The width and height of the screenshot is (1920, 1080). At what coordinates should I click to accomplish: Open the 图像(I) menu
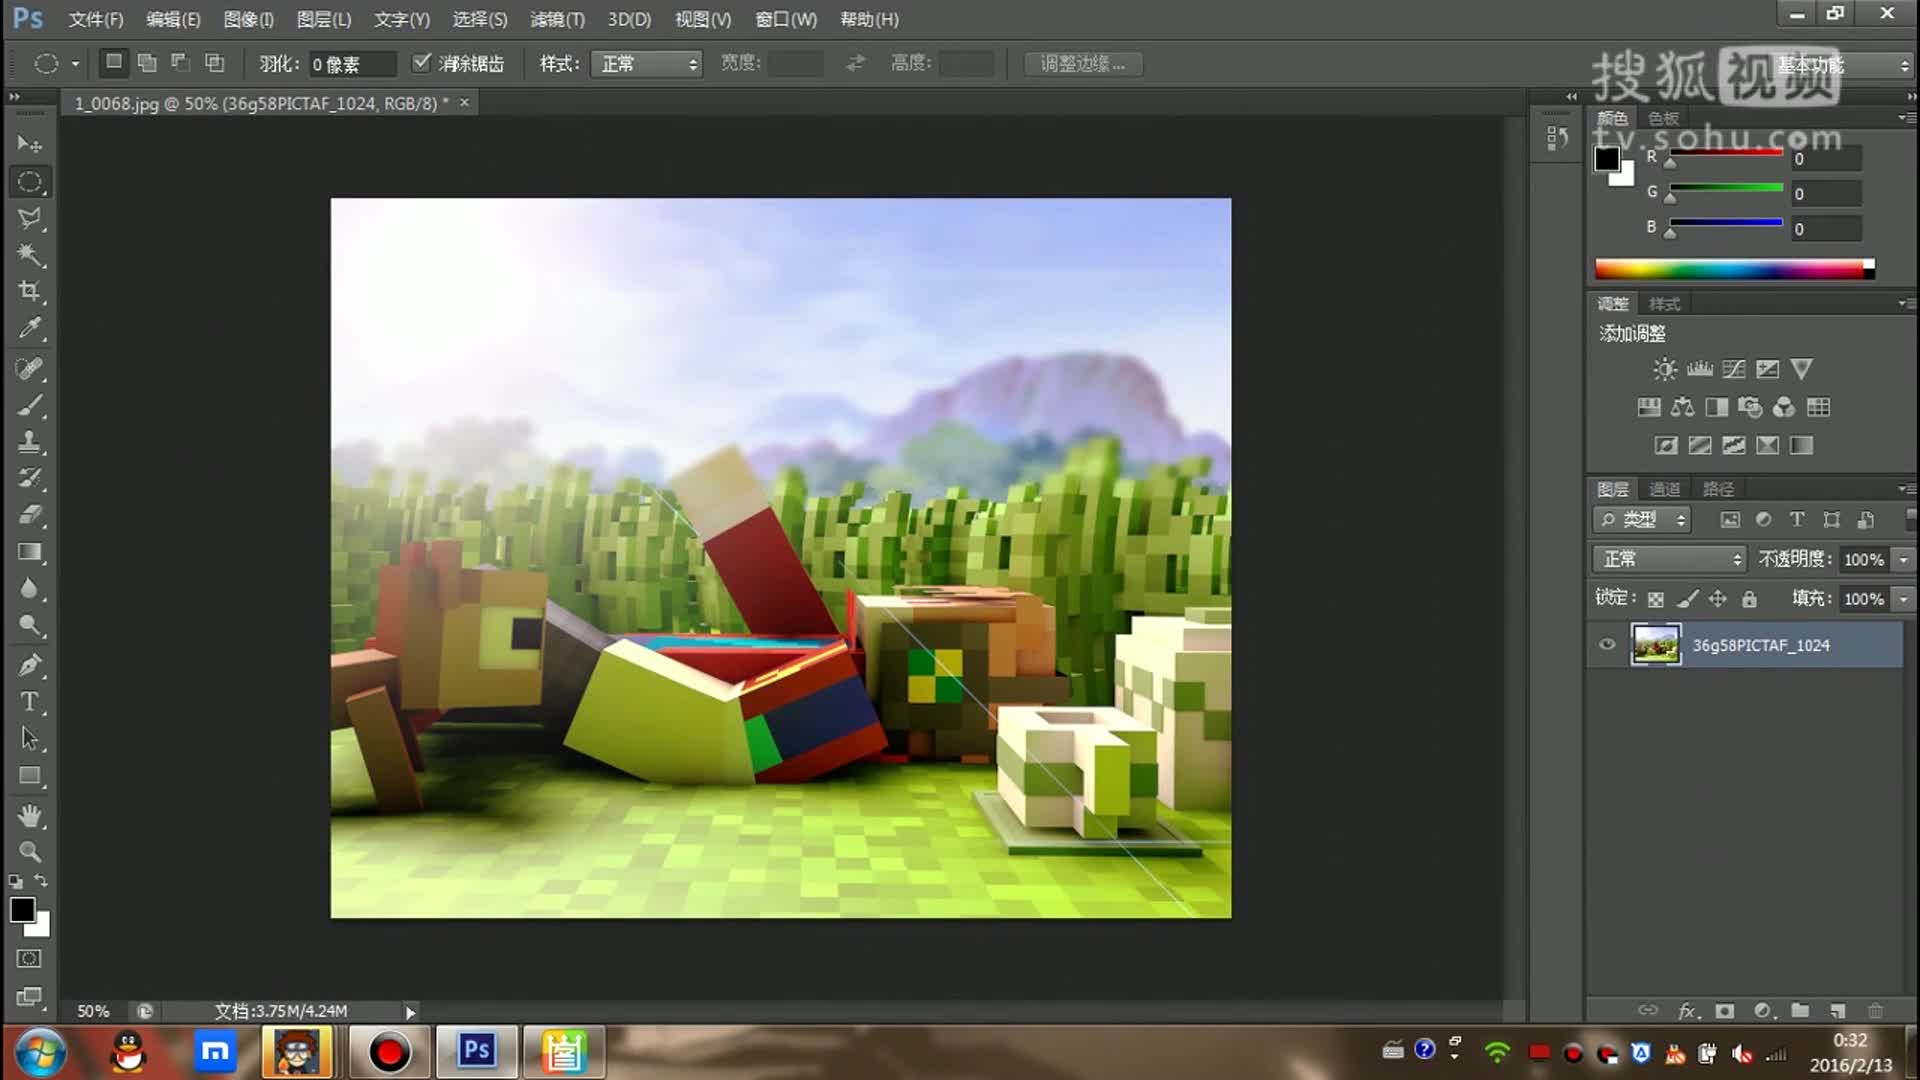249,19
